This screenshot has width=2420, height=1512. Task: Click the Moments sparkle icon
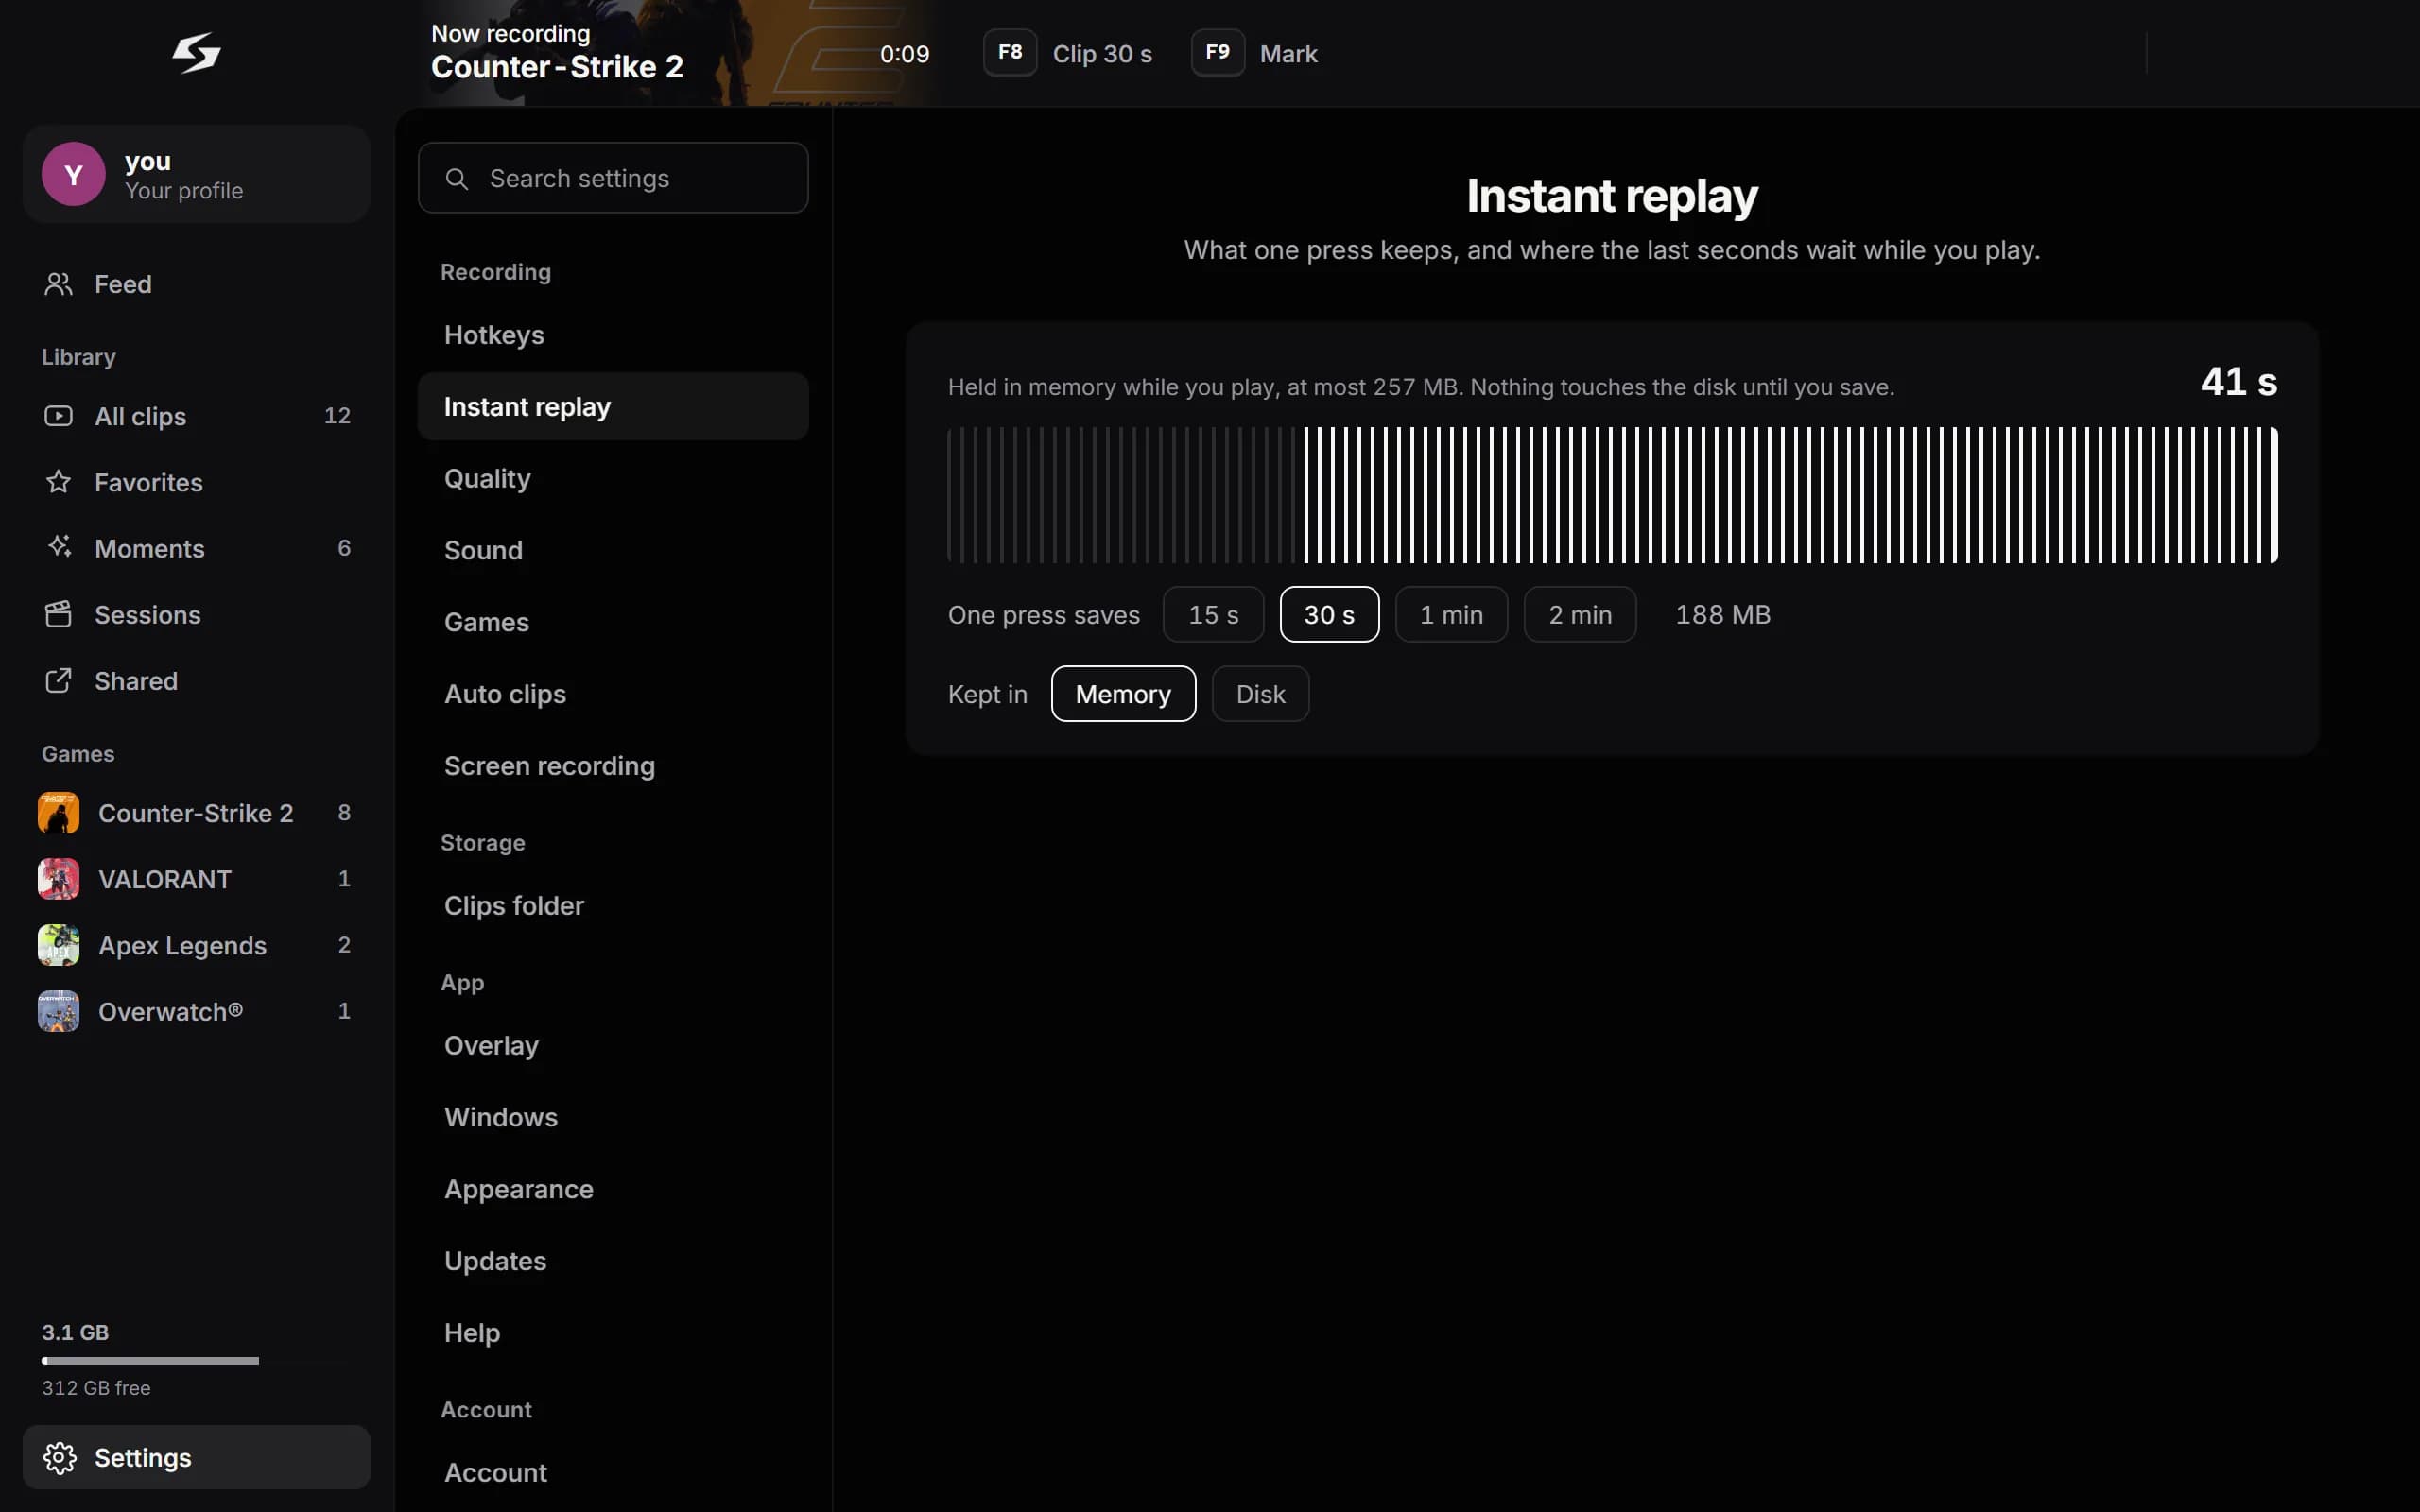[x=58, y=548]
